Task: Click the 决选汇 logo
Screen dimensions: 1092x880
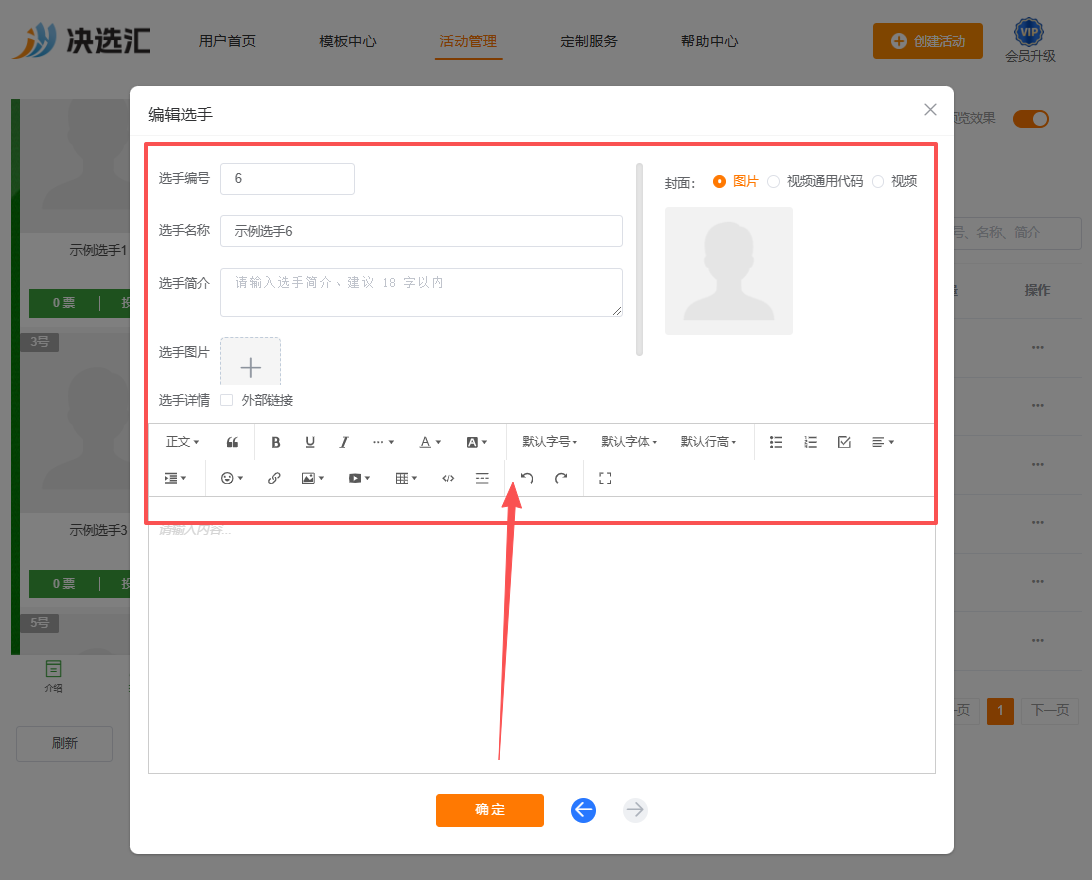Action: [81, 40]
